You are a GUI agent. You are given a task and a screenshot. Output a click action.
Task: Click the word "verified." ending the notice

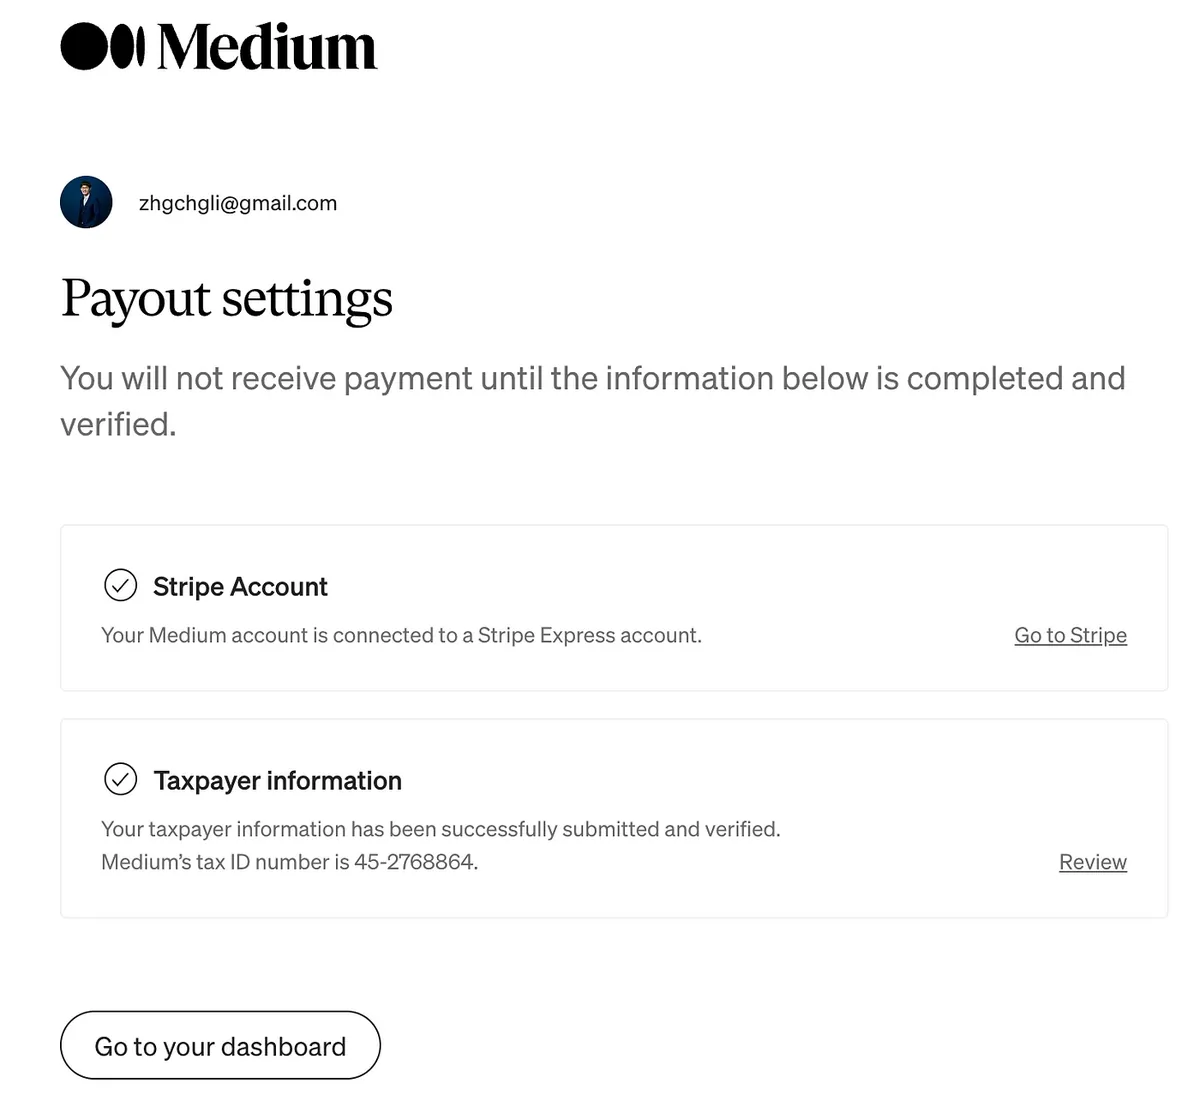click(x=118, y=425)
